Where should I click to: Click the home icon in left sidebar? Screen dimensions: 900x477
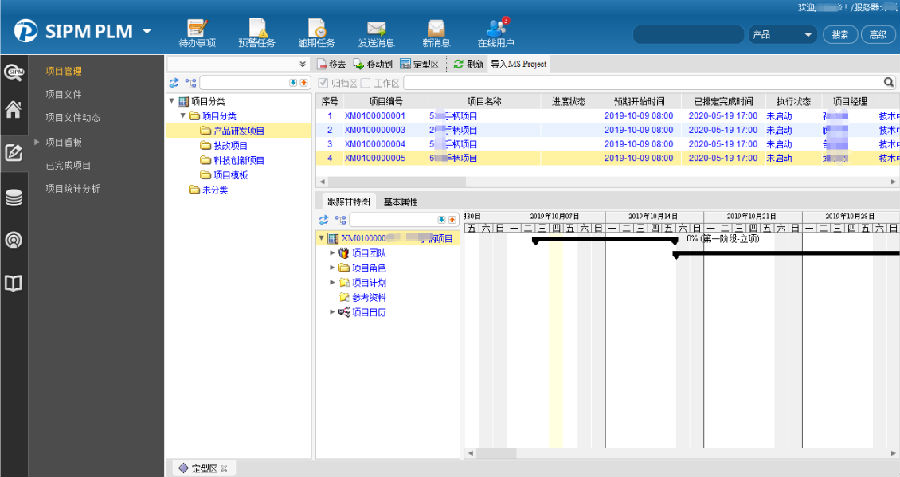point(14,110)
